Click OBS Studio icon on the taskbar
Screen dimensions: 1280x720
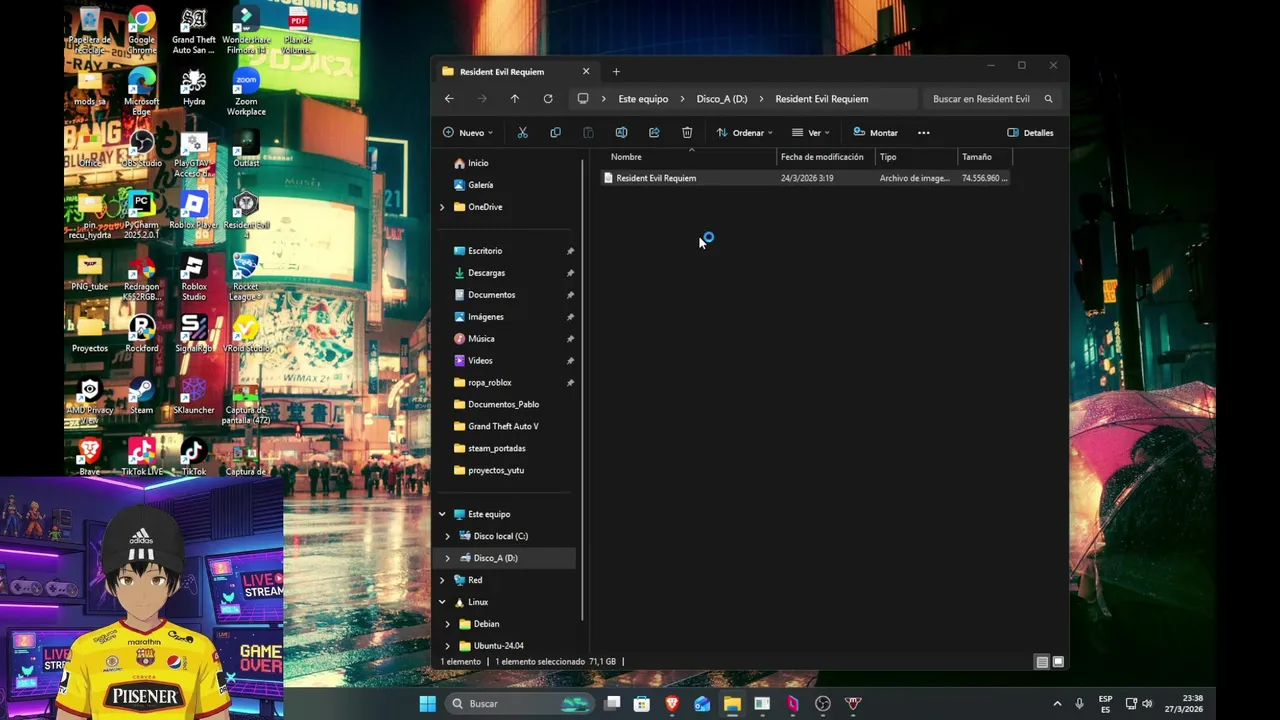pos(823,704)
